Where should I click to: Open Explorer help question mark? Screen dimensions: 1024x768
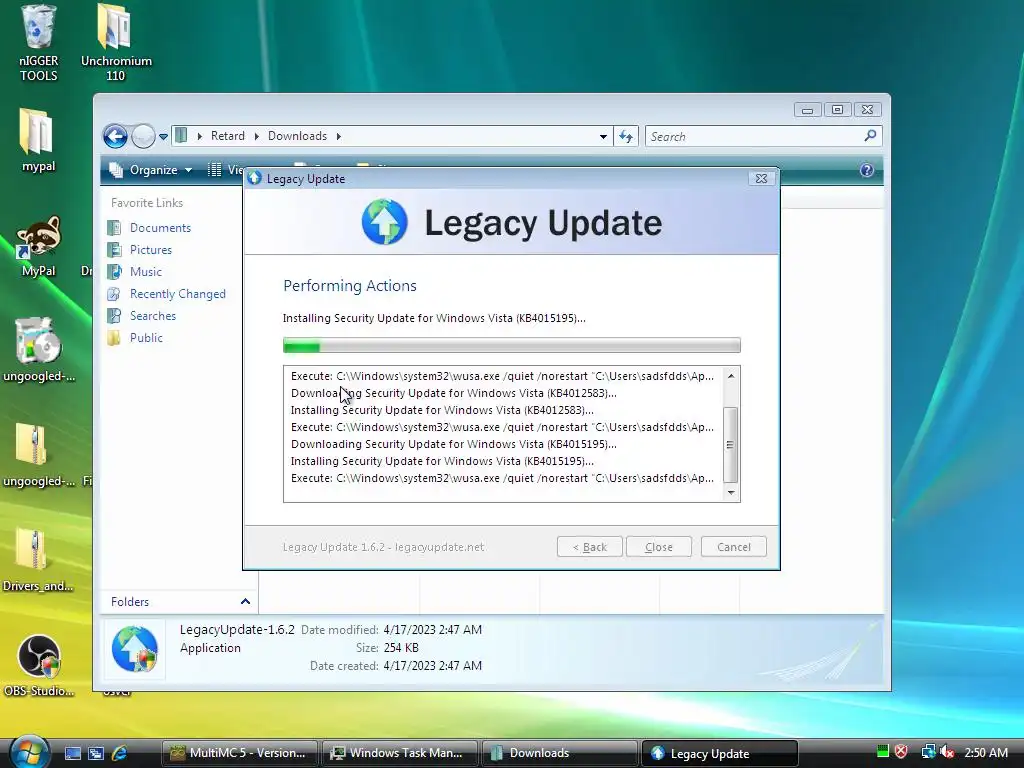pos(867,170)
